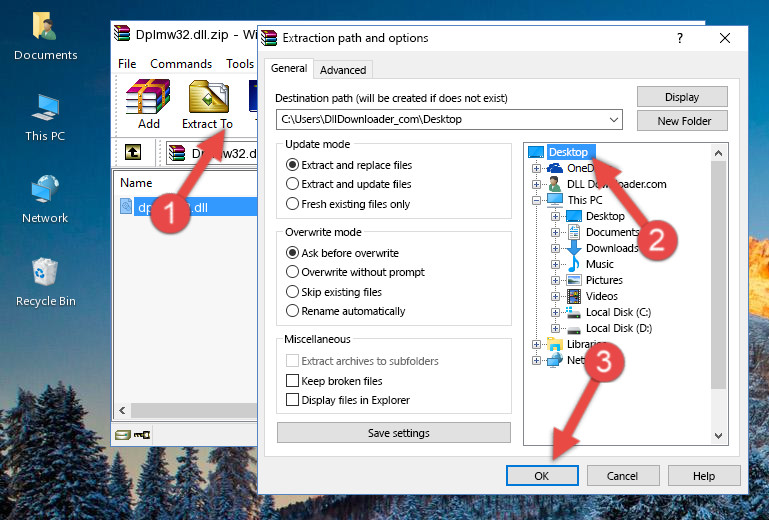Viewport: 769px width, 520px height.
Task: Open the Tools menu in WinRAR
Action: (x=240, y=64)
